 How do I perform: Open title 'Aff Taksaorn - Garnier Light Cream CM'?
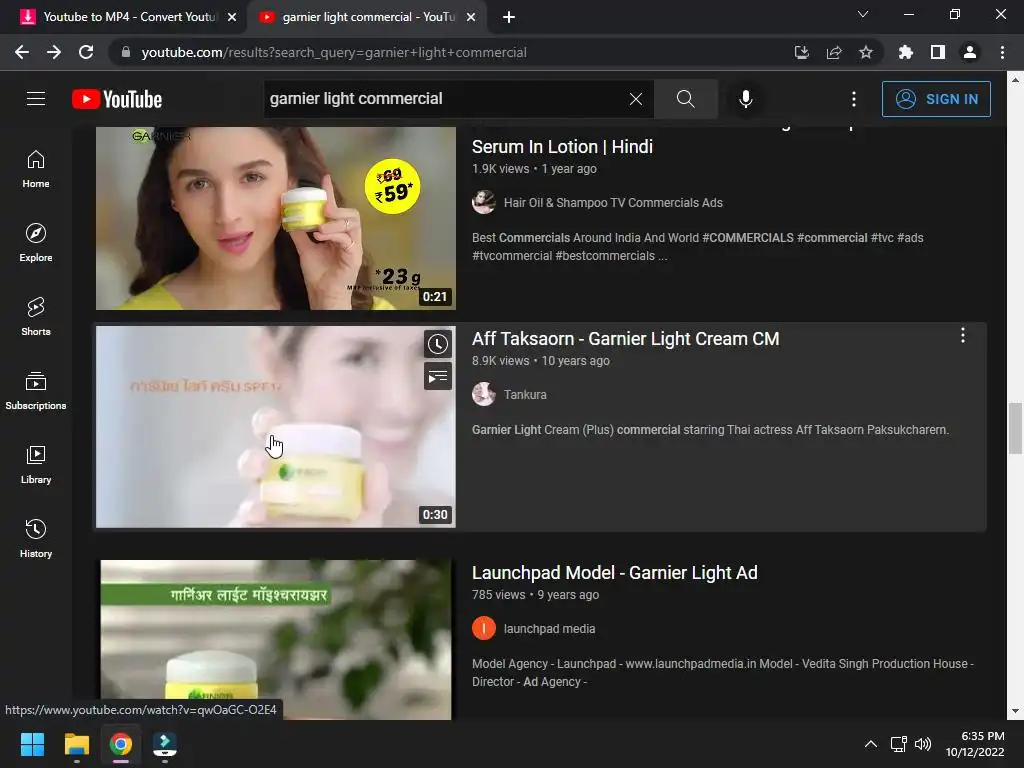[626, 339]
